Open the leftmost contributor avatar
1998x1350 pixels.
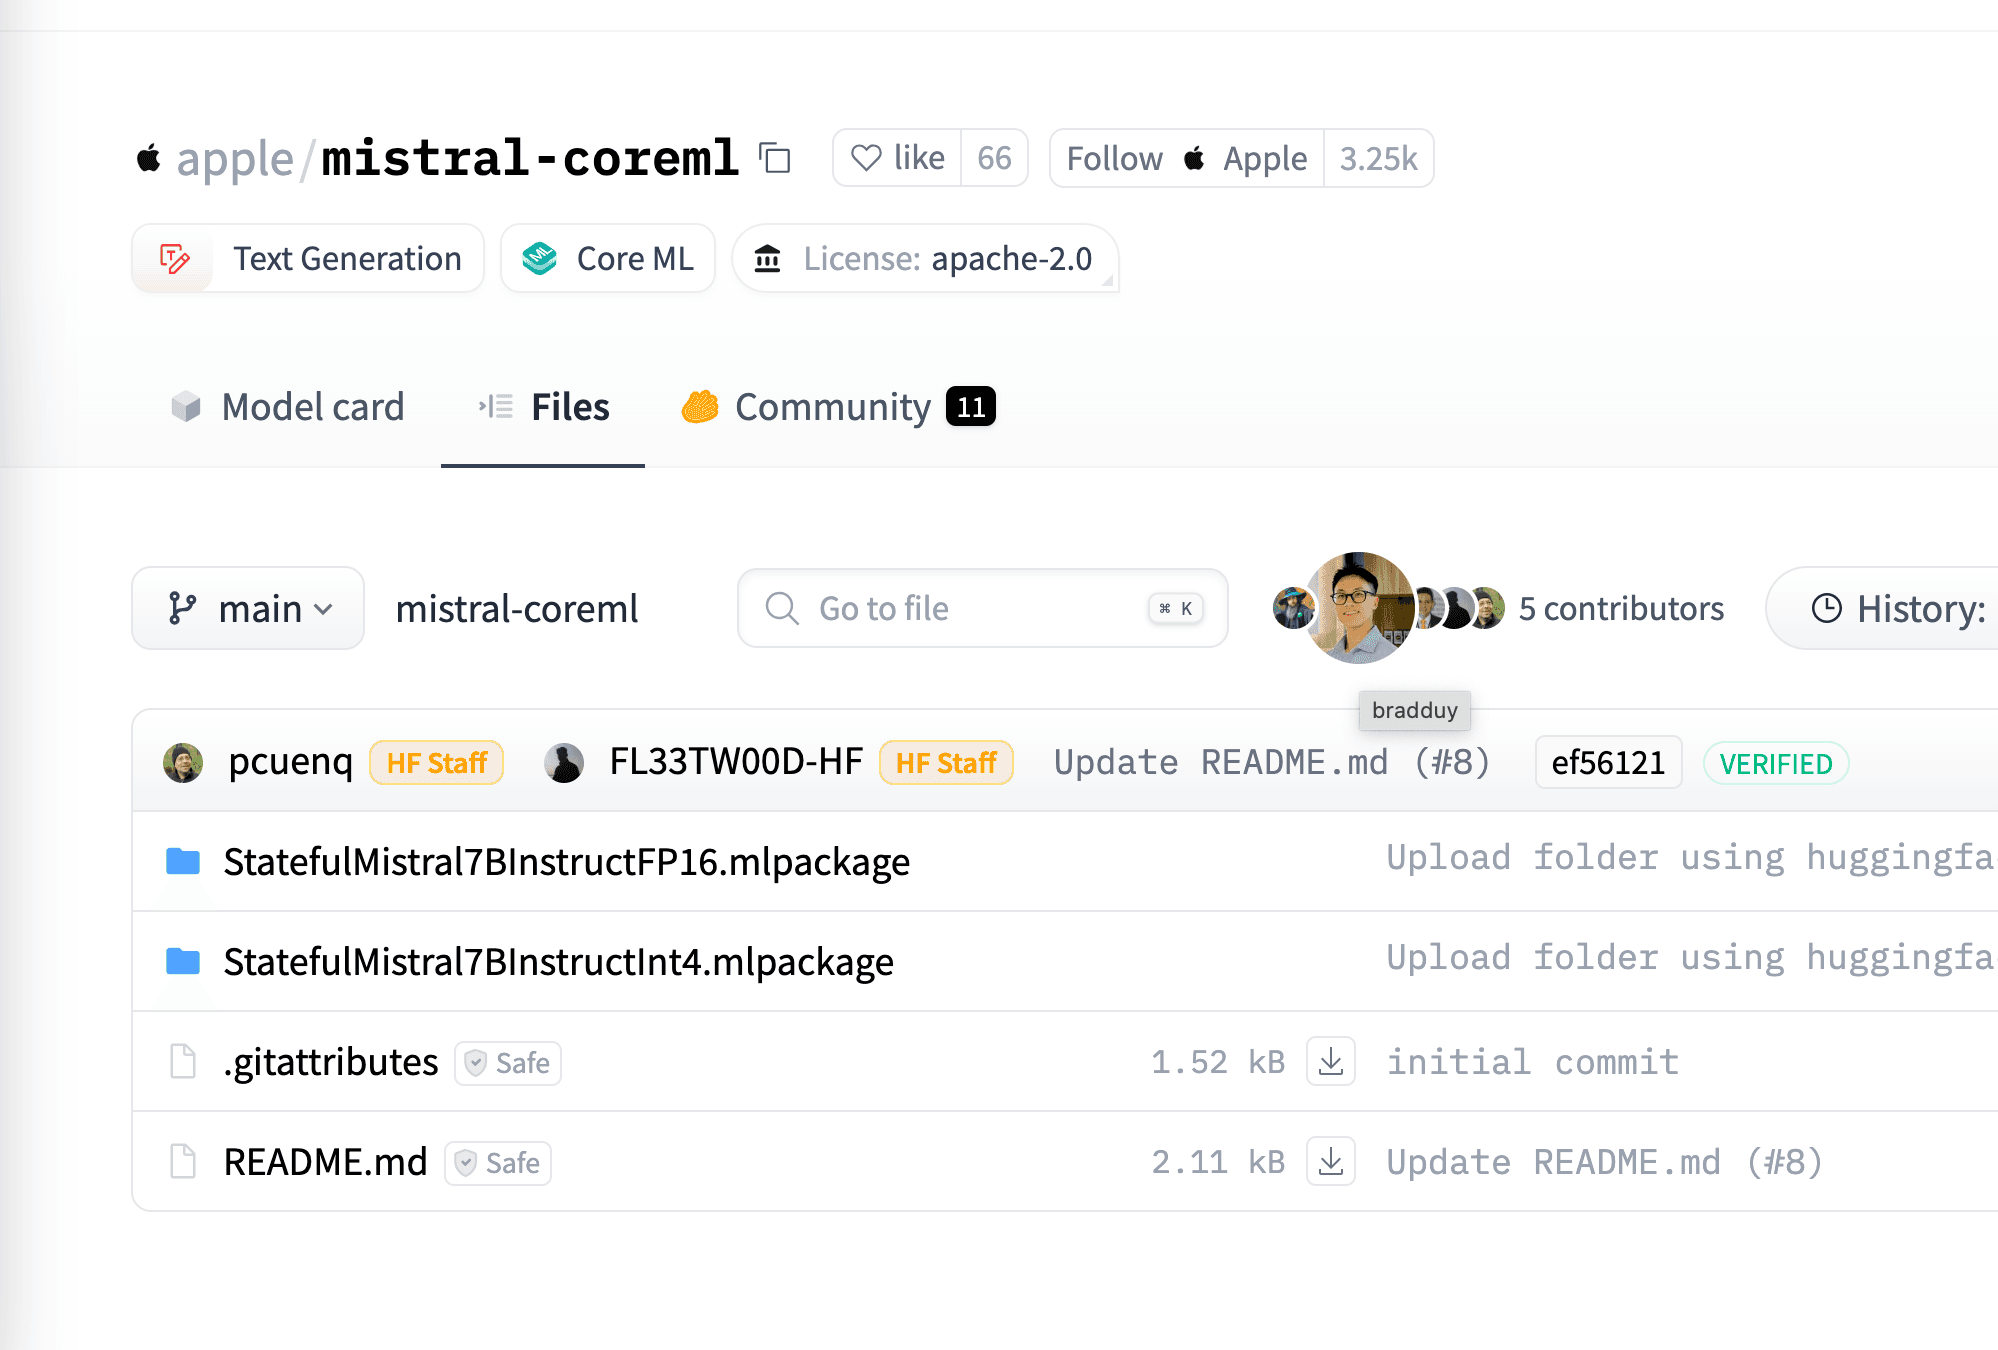coord(1293,608)
